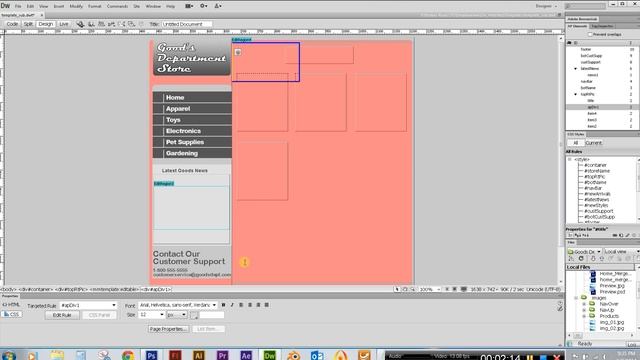Click the File management icon in document toolbar
This screenshot has width=640, height=360.
pos(91,24)
